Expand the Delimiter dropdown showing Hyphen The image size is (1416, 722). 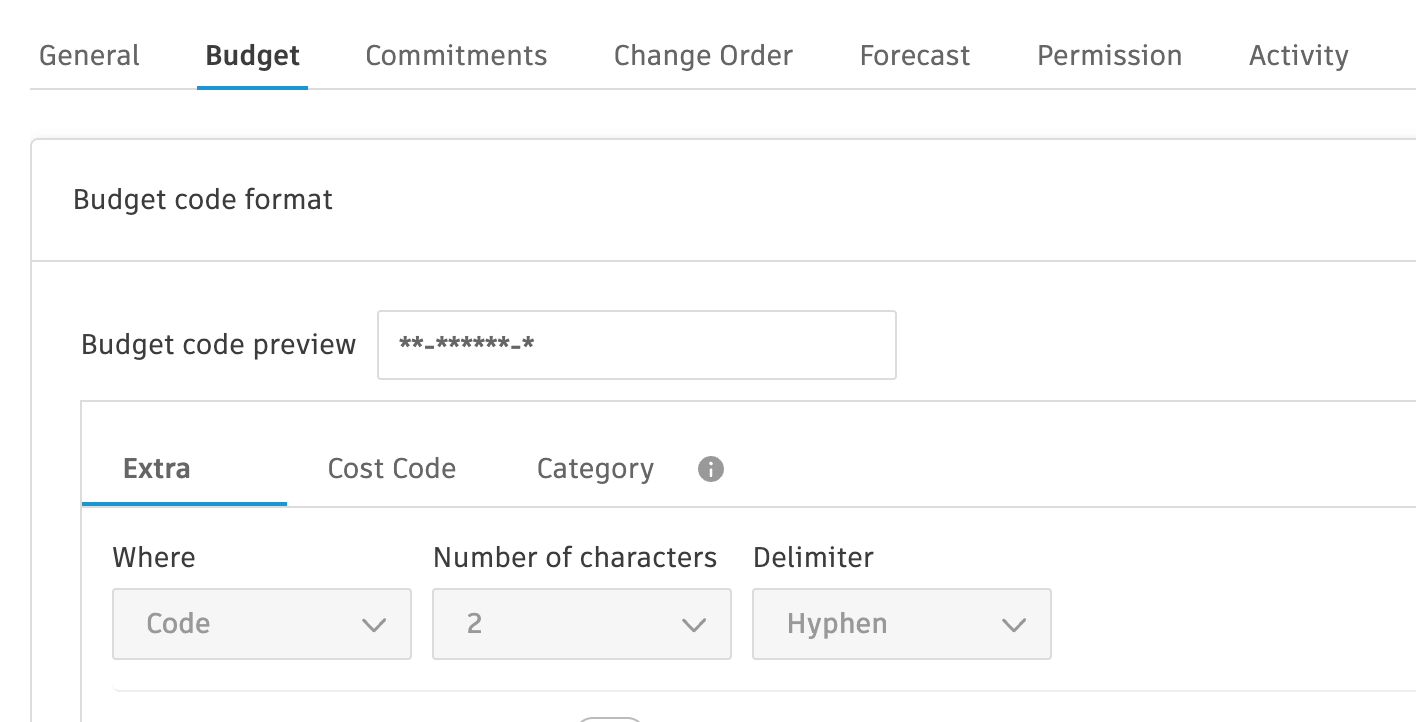[902, 624]
